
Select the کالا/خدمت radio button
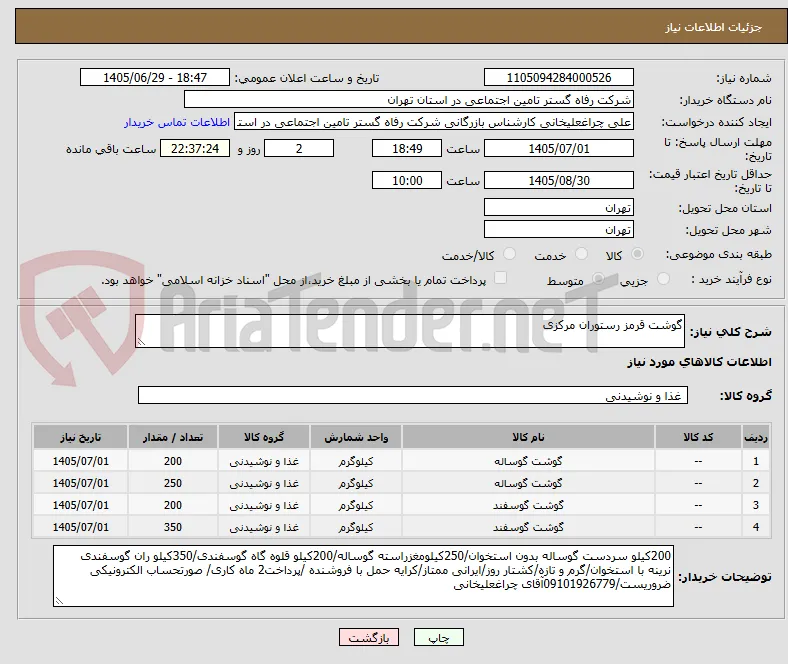tap(510, 254)
